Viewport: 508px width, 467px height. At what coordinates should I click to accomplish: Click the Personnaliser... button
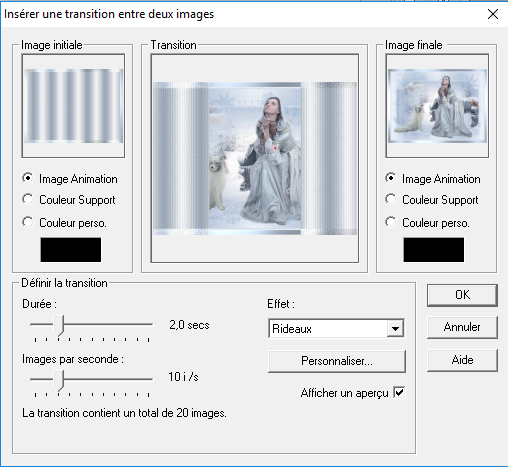(337, 361)
